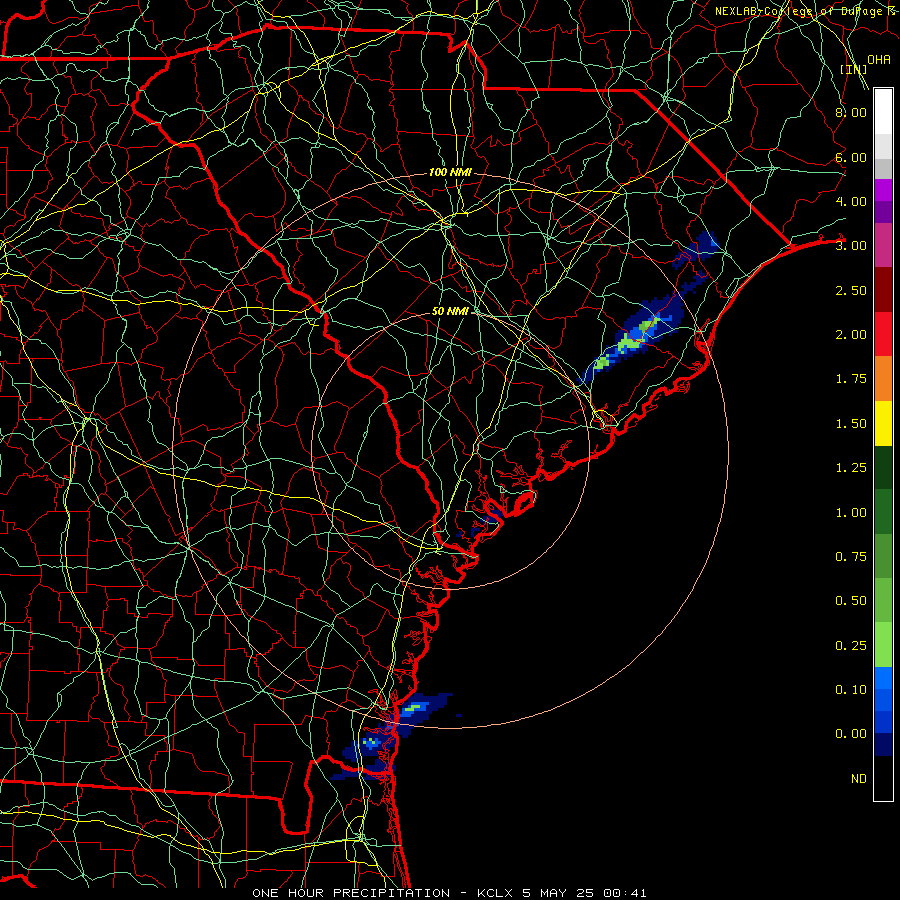Click the 2.50 legend value
Screen dimensions: 900x900
point(851,290)
